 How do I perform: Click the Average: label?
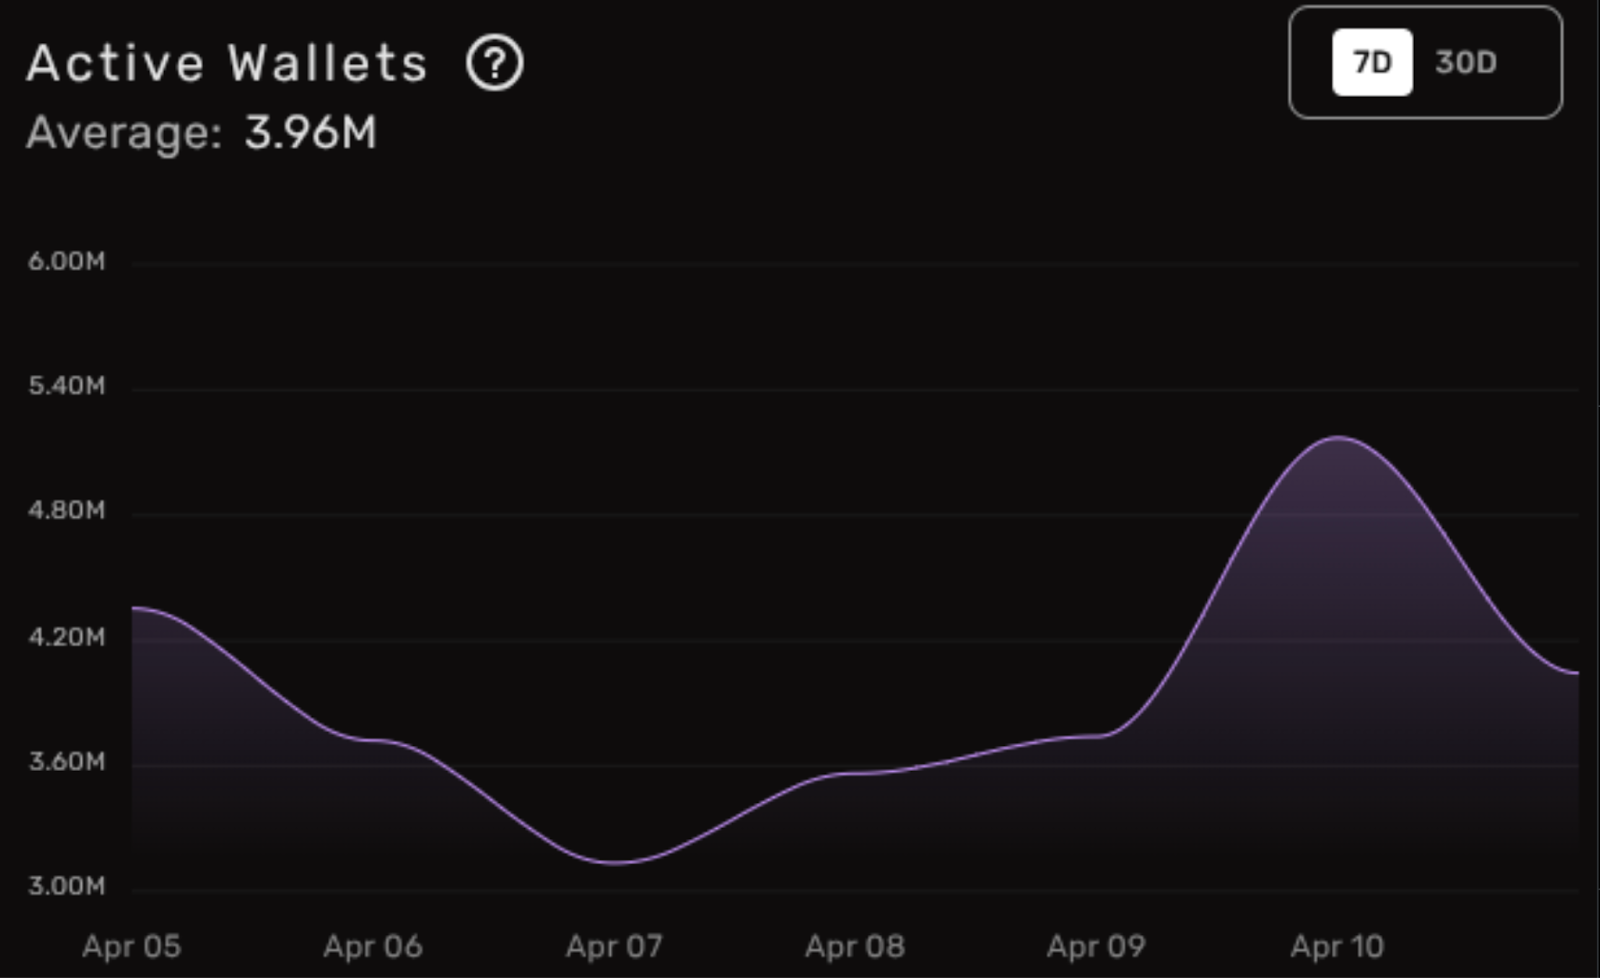(x=124, y=133)
